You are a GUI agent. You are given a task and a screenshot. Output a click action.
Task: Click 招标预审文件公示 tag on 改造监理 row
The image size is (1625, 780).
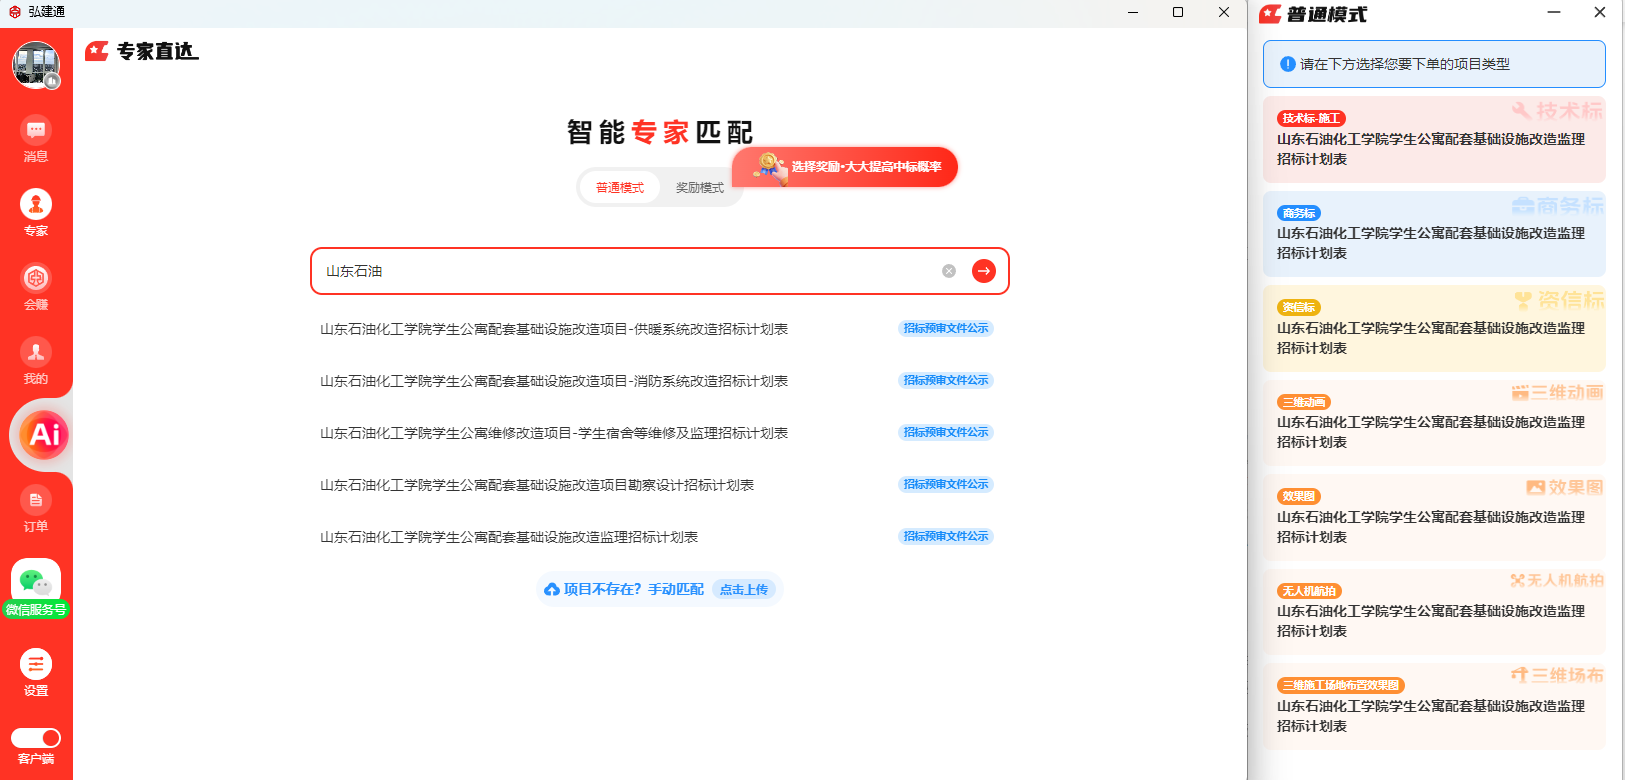946,536
